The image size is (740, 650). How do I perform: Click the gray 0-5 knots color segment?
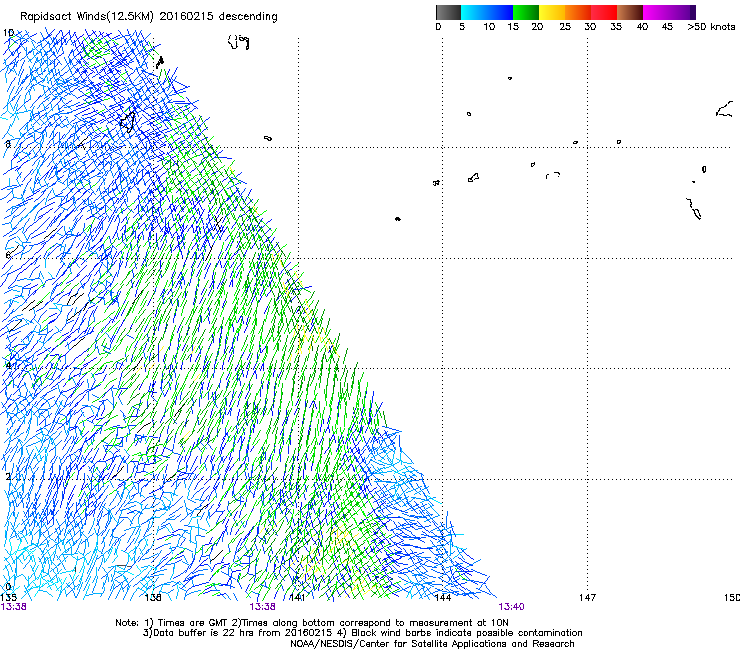[x=448, y=12]
